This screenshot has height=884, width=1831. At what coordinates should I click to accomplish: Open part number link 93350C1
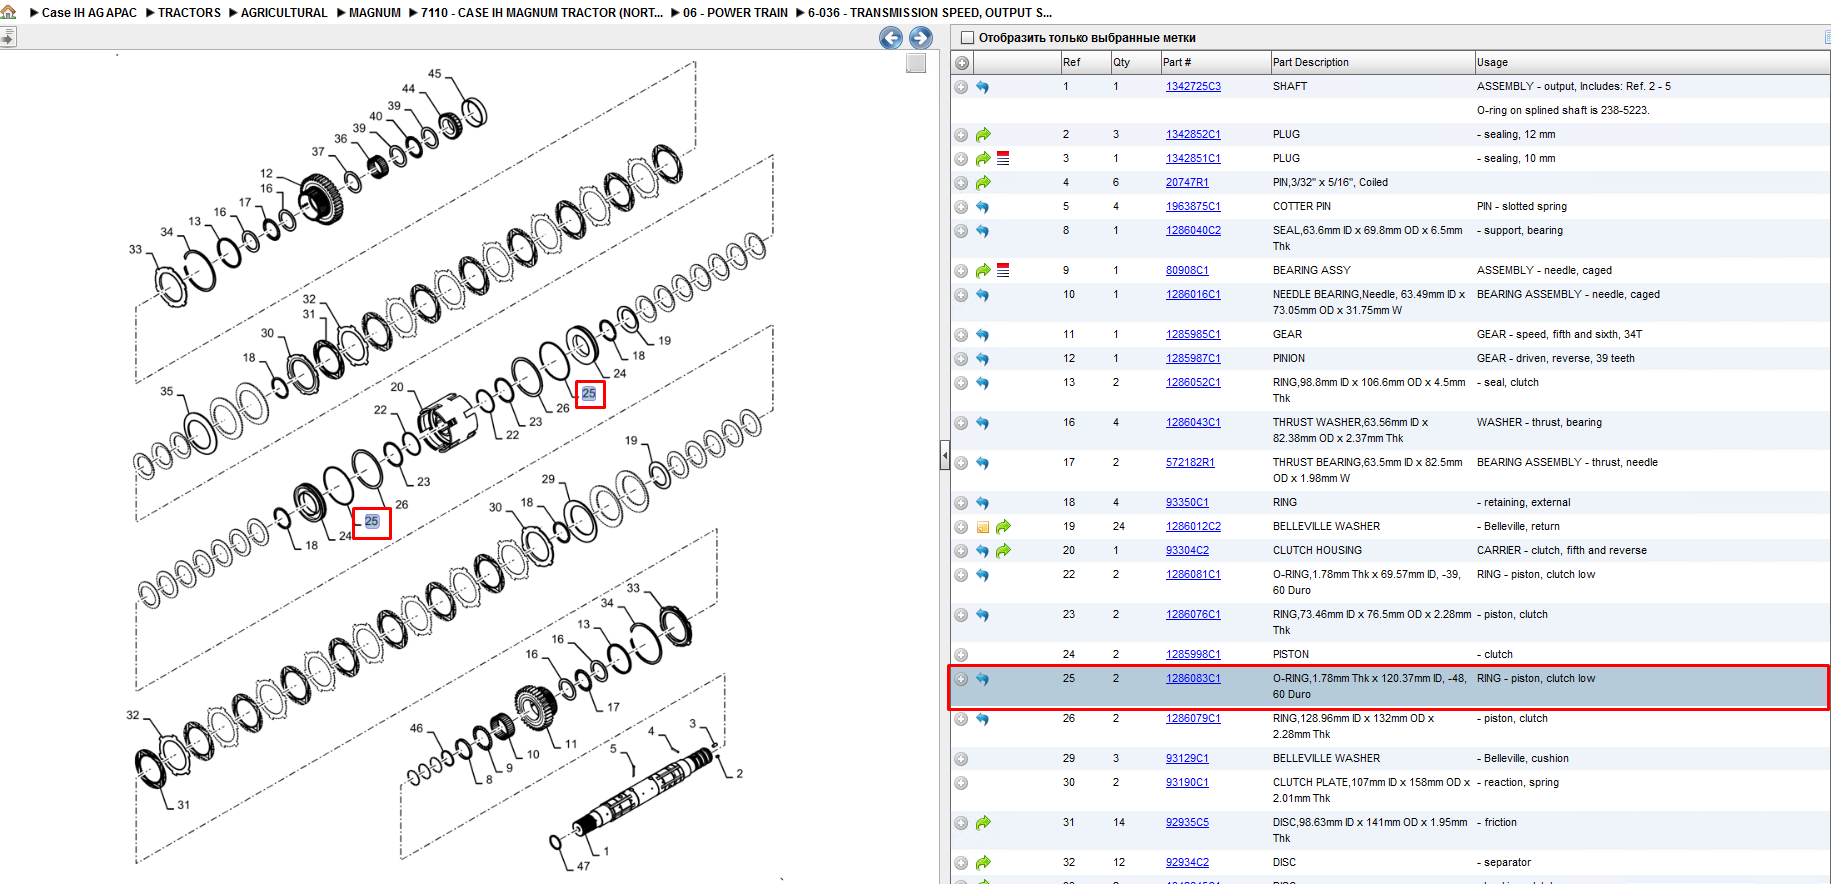pyautogui.click(x=1187, y=503)
